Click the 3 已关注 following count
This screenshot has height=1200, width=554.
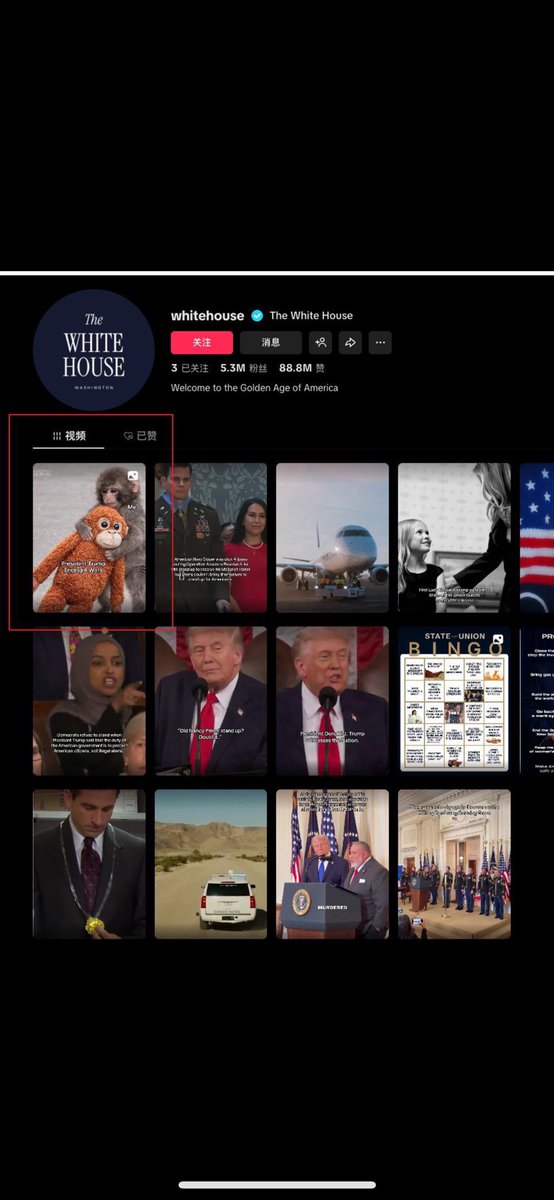tap(190, 368)
